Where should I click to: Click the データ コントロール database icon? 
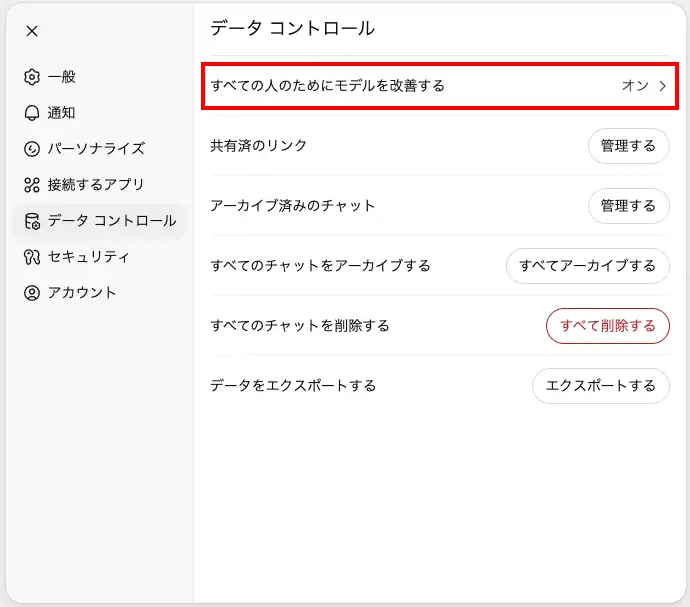pyautogui.click(x=32, y=221)
